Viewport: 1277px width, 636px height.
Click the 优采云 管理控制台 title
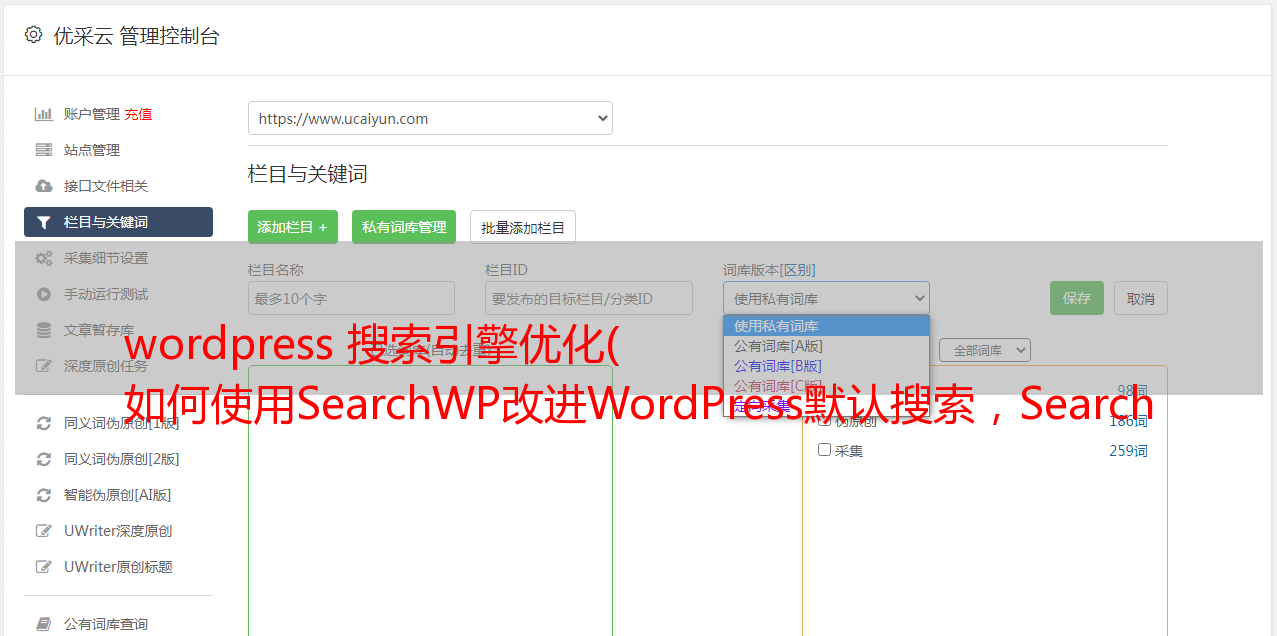[136, 36]
